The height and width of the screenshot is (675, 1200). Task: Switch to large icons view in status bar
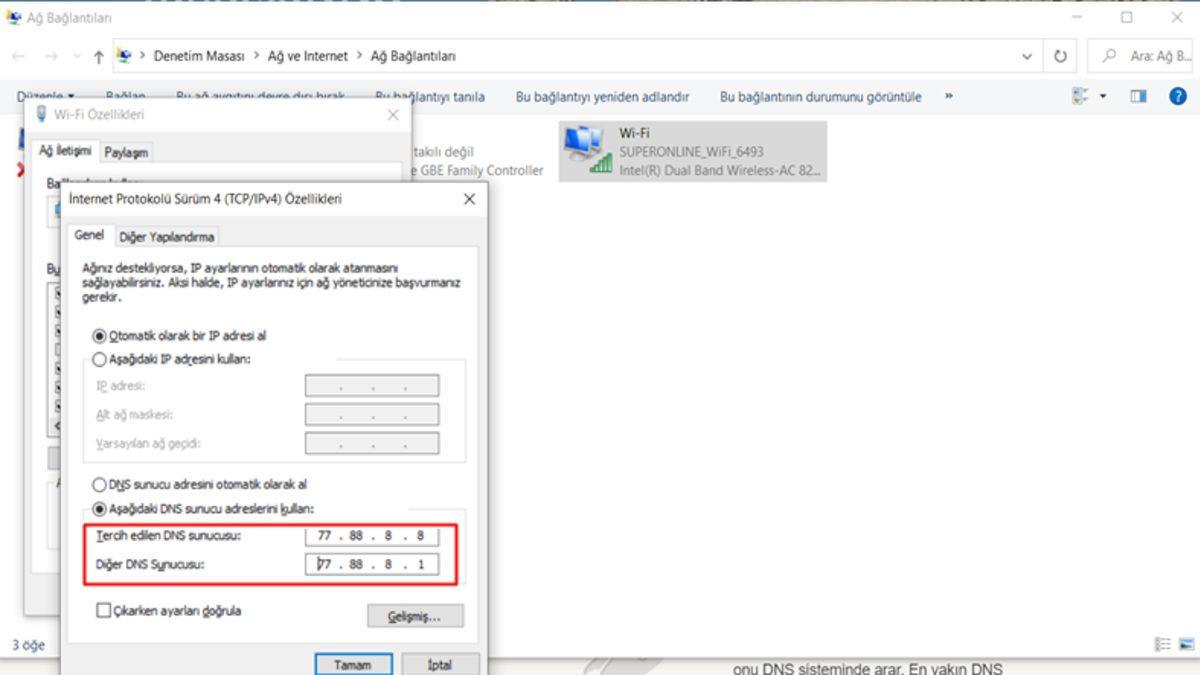click(1185, 645)
